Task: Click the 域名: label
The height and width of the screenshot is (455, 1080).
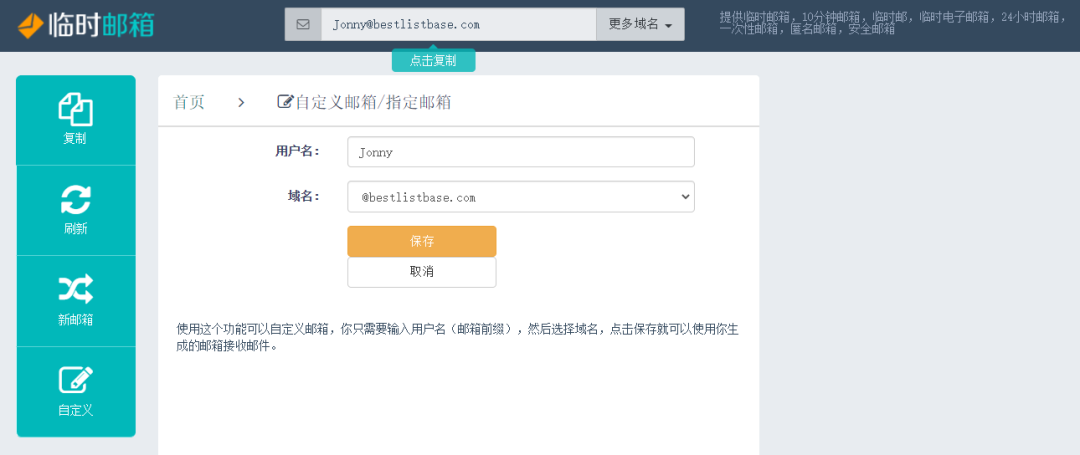Action: pos(304,196)
